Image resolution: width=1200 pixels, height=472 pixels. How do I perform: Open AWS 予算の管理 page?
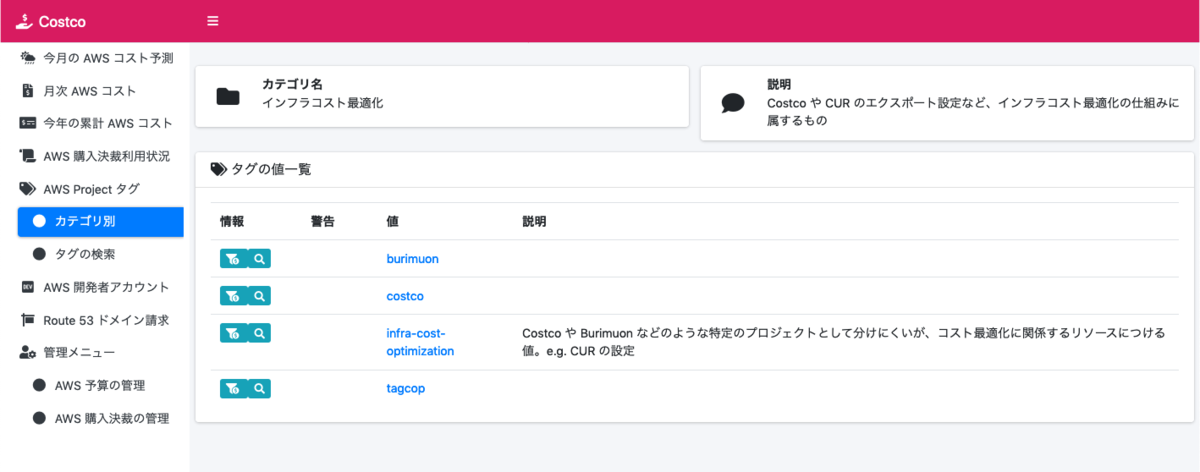(100, 385)
